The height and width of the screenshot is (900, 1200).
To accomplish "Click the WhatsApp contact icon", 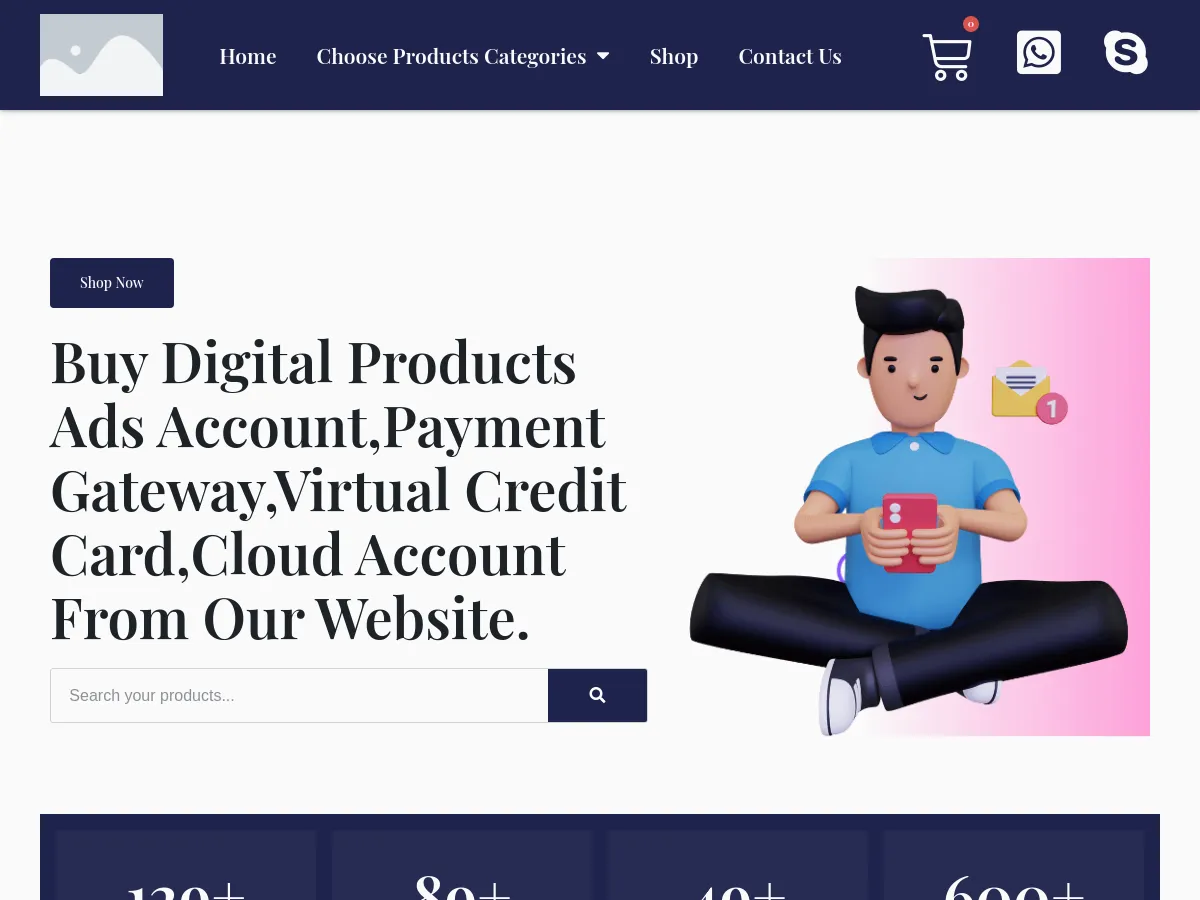I will click(x=1039, y=52).
